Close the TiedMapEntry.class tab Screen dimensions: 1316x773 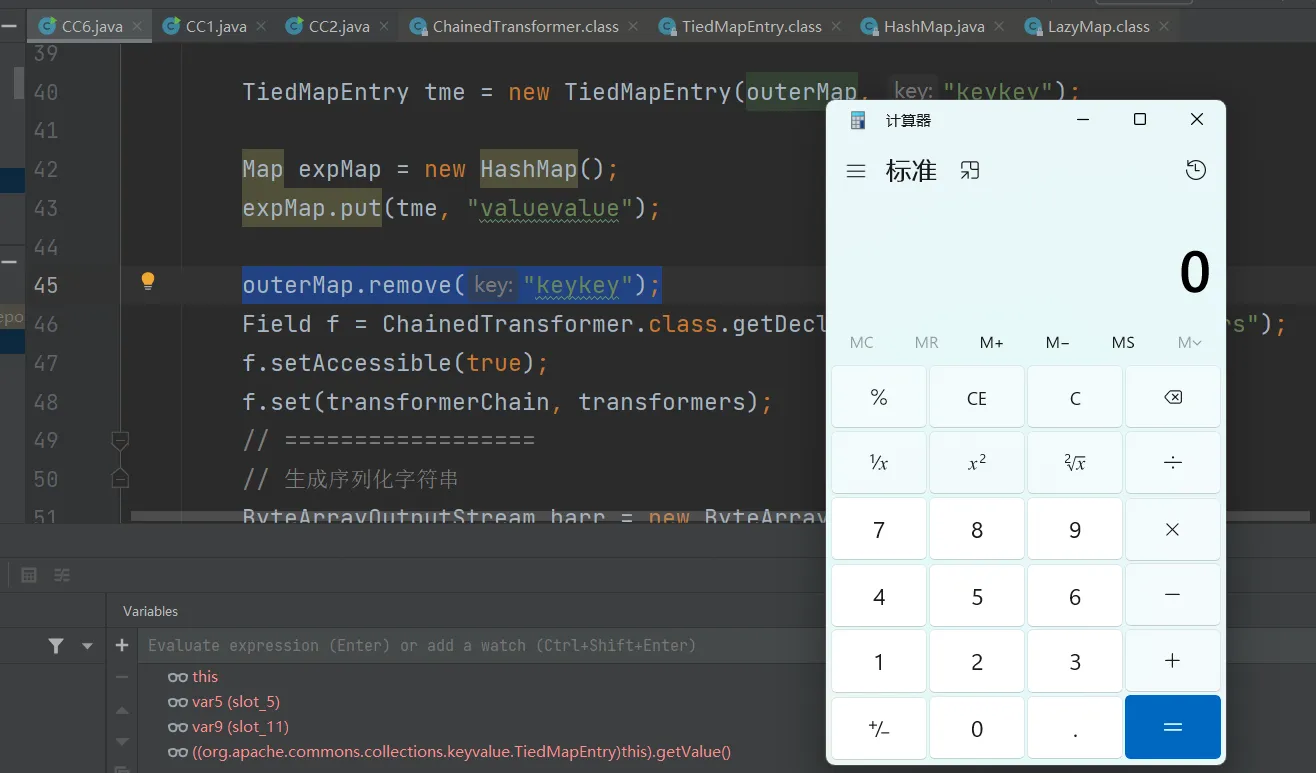click(x=835, y=27)
